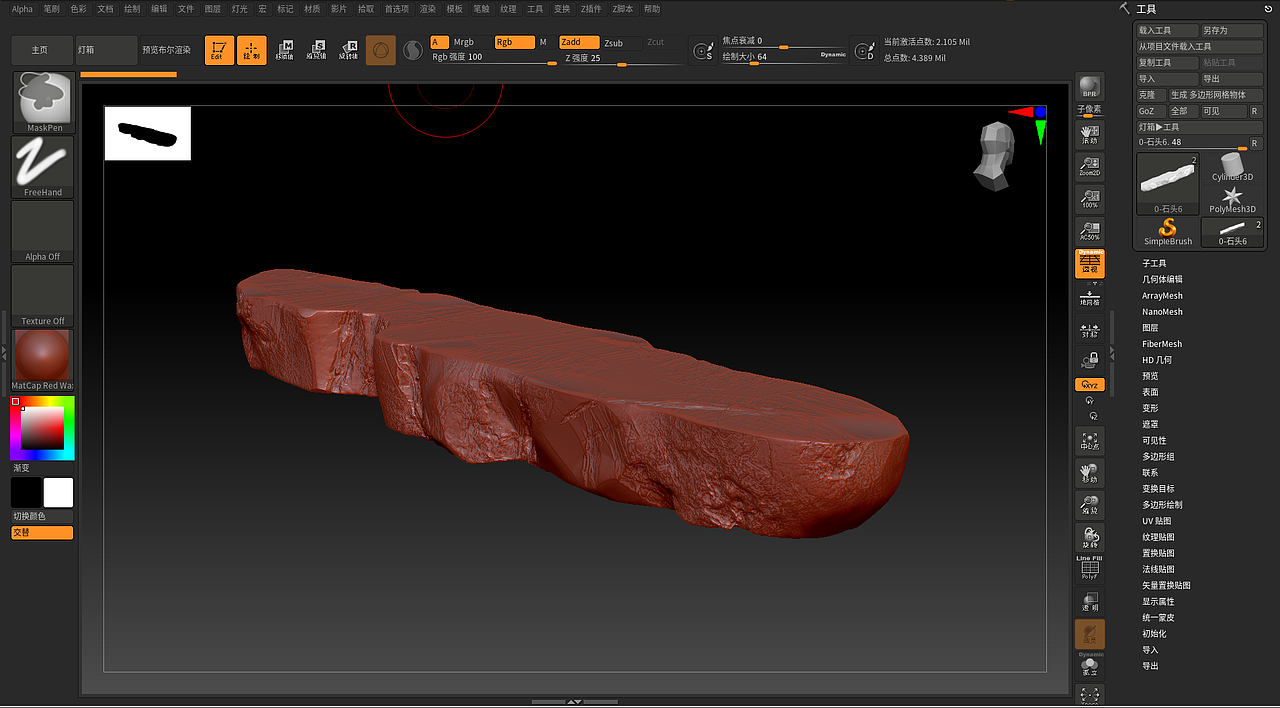Open the 笔刷 brush menu
Viewport: 1280px width, 708px height.
tap(51, 9)
